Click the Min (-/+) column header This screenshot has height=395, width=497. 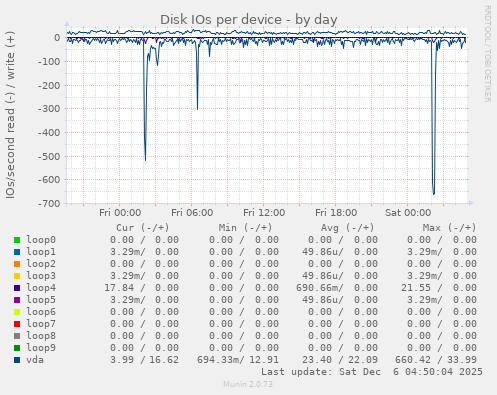[245, 228]
